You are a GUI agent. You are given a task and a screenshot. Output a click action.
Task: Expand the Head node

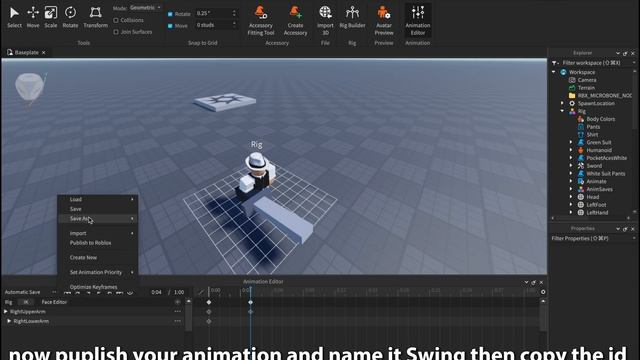pyautogui.click(x=571, y=197)
